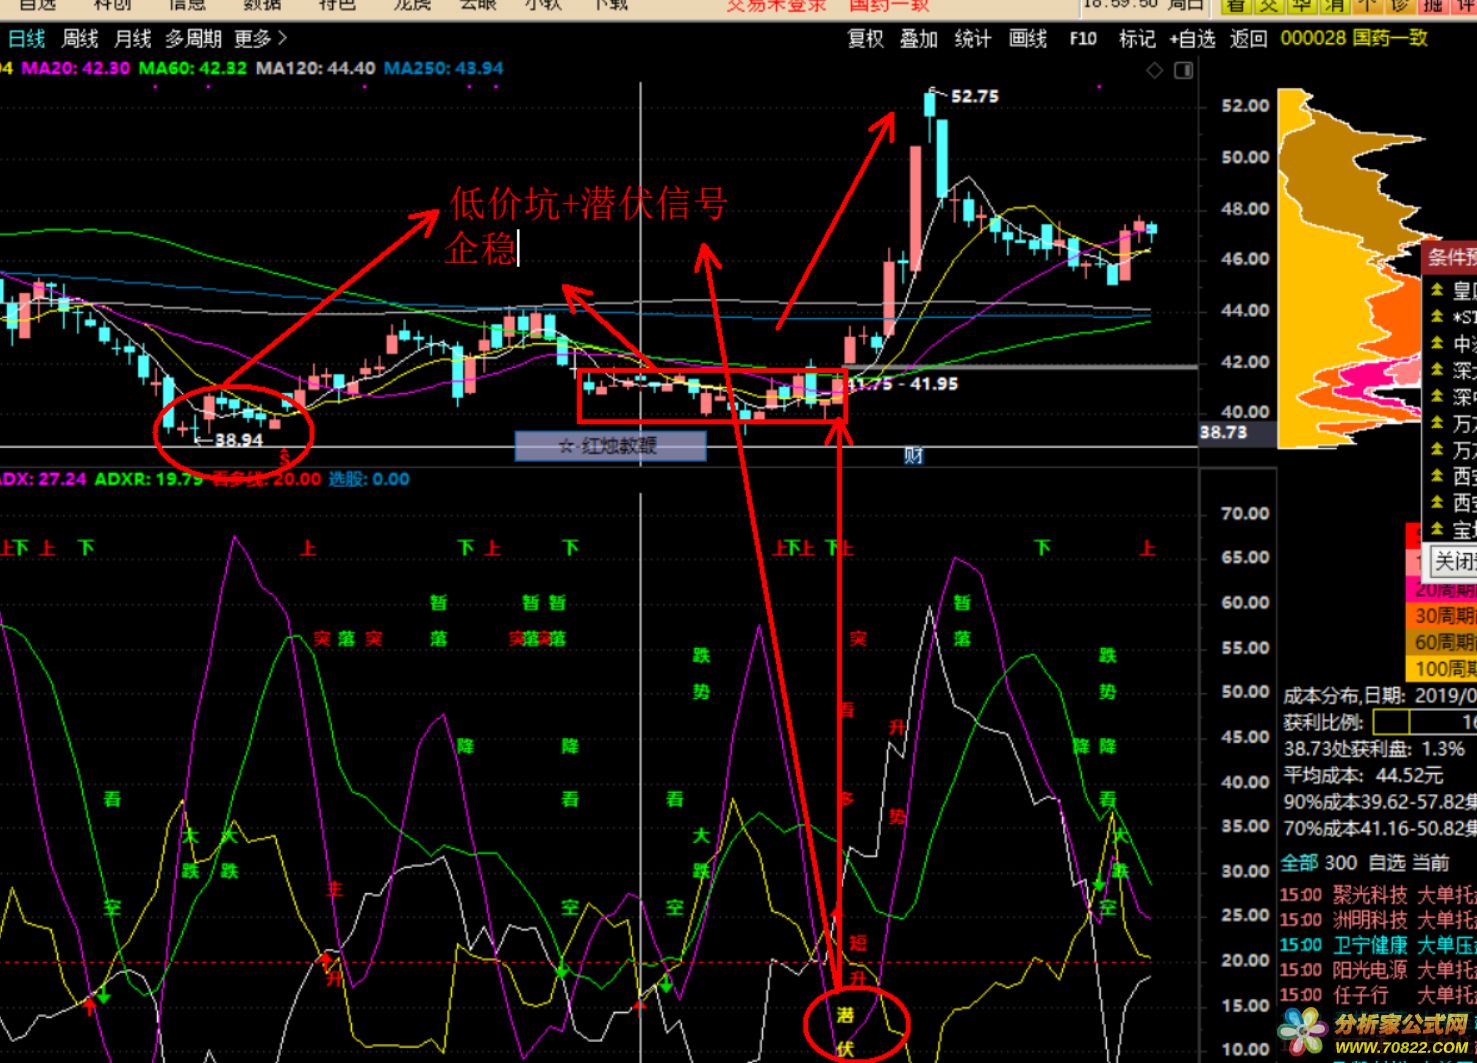This screenshot has height=1063, width=1477.
Task: Open the 聚光科技 big order row
Action: point(1378,895)
